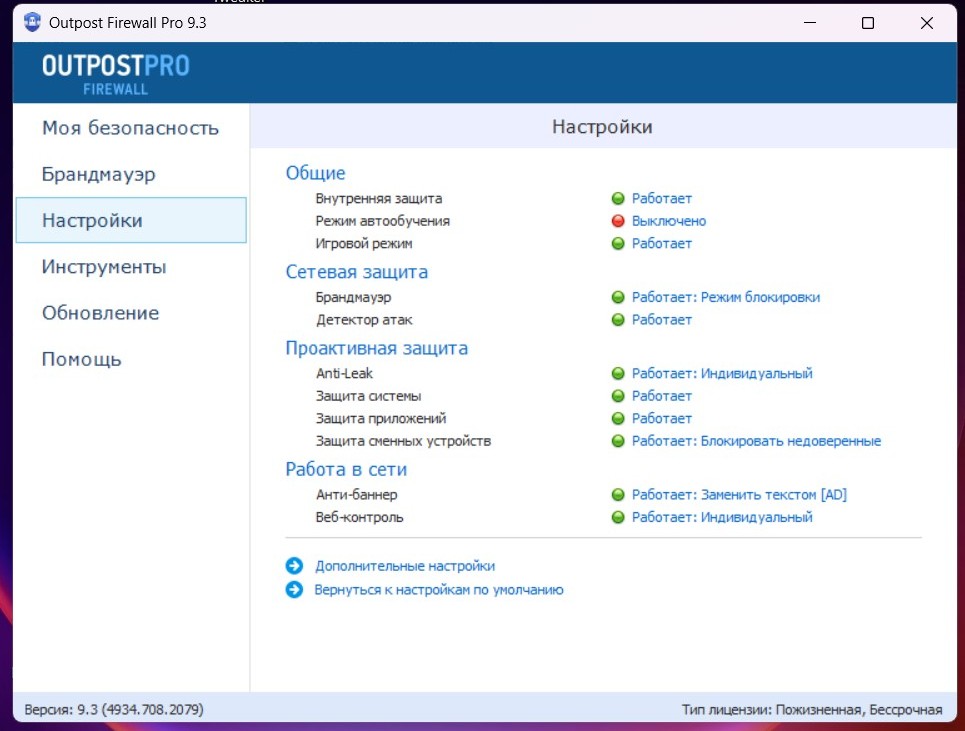Click red status dot for Режим автообучения
965x731 pixels.
618,221
